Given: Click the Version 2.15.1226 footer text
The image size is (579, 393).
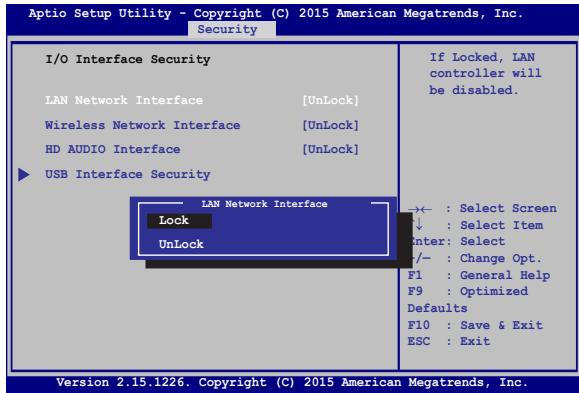Looking at the screenshot, I should [x=292, y=382].
